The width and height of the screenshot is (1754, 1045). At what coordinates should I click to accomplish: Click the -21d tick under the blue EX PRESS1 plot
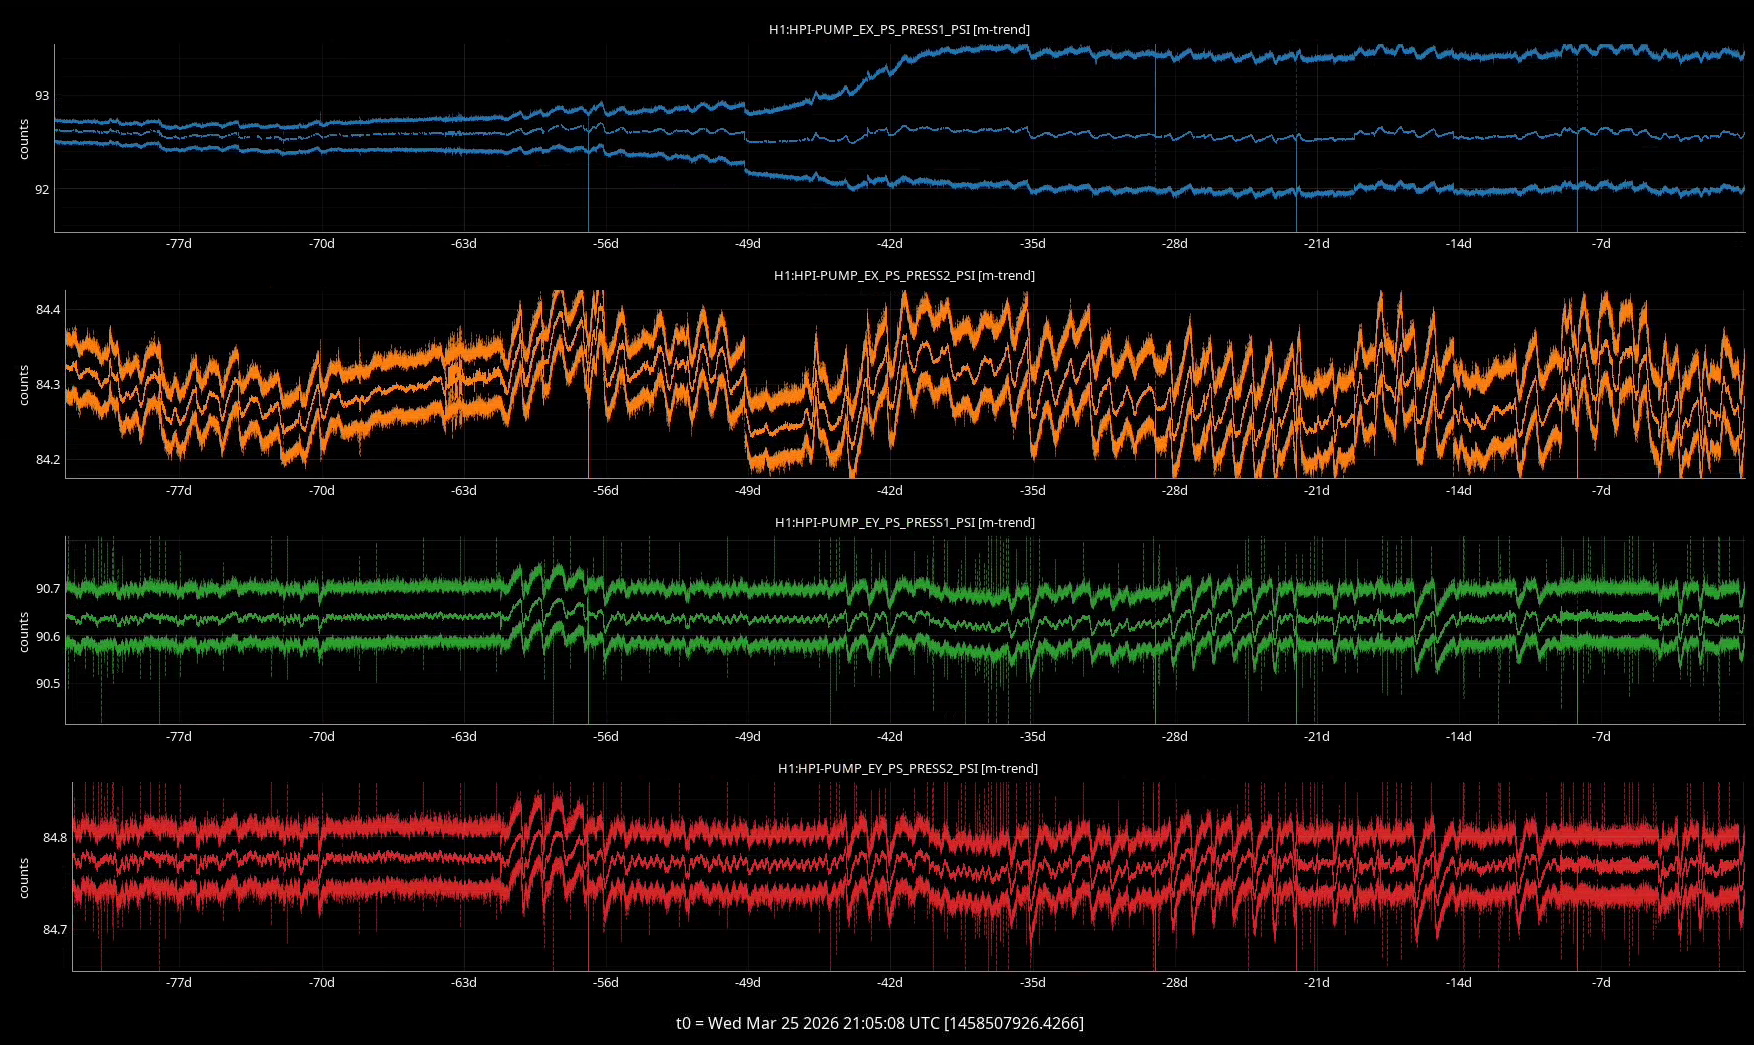(1317, 244)
